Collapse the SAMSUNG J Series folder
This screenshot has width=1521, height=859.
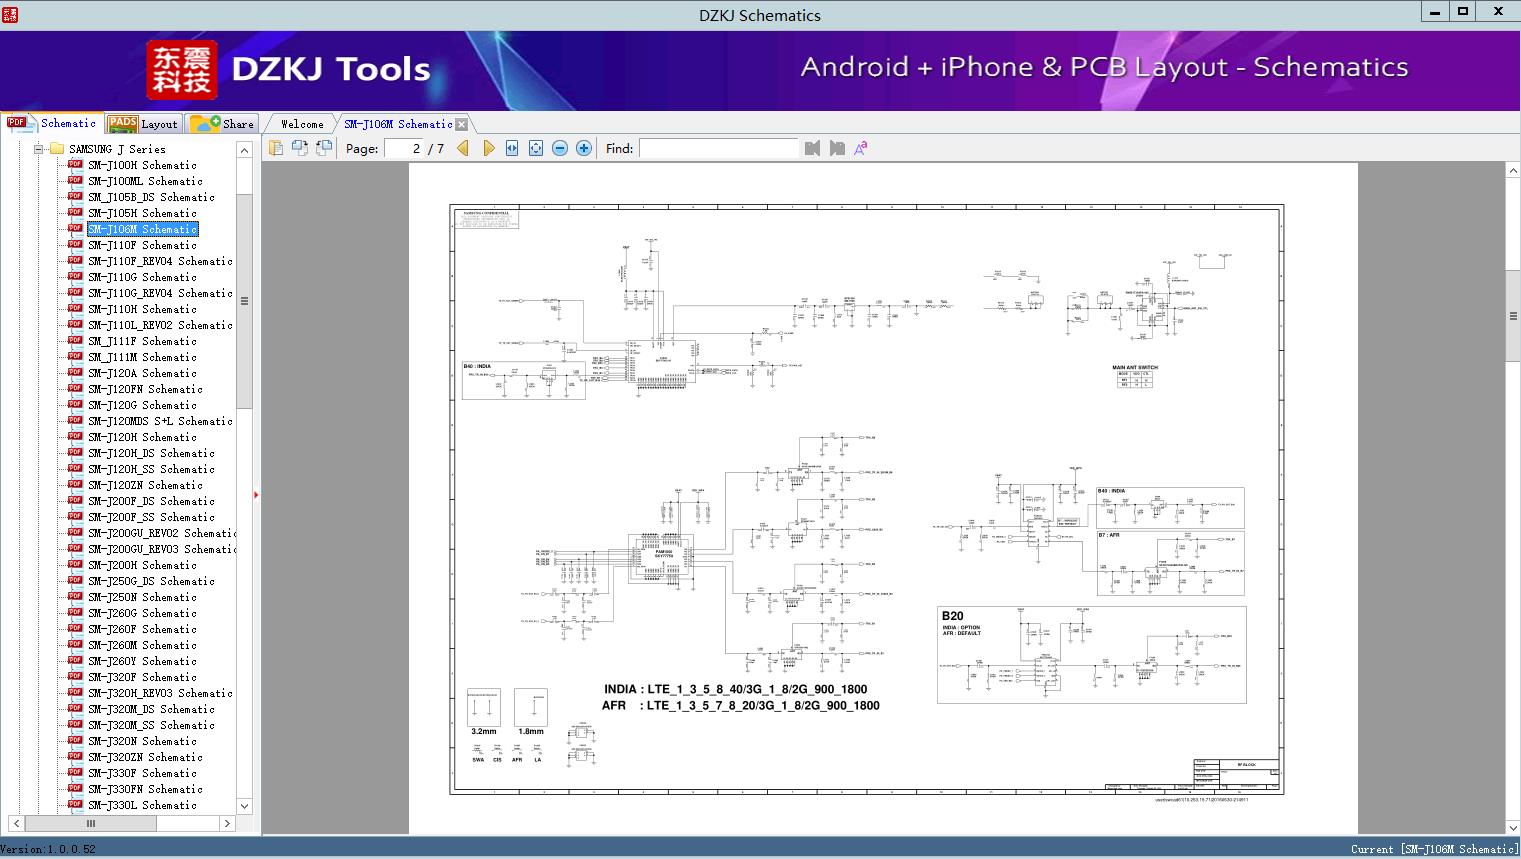pyautogui.click(x=38, y=149)
